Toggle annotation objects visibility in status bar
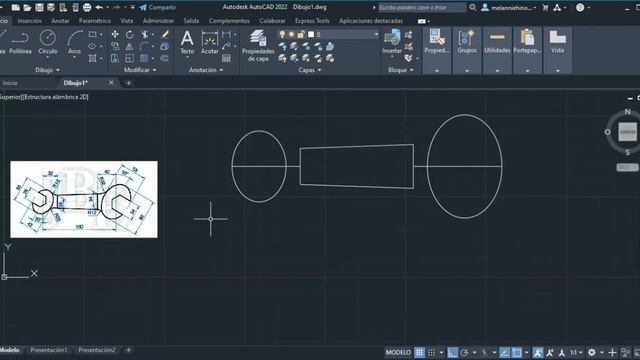 pyautogui.click(x=538, y=352)
